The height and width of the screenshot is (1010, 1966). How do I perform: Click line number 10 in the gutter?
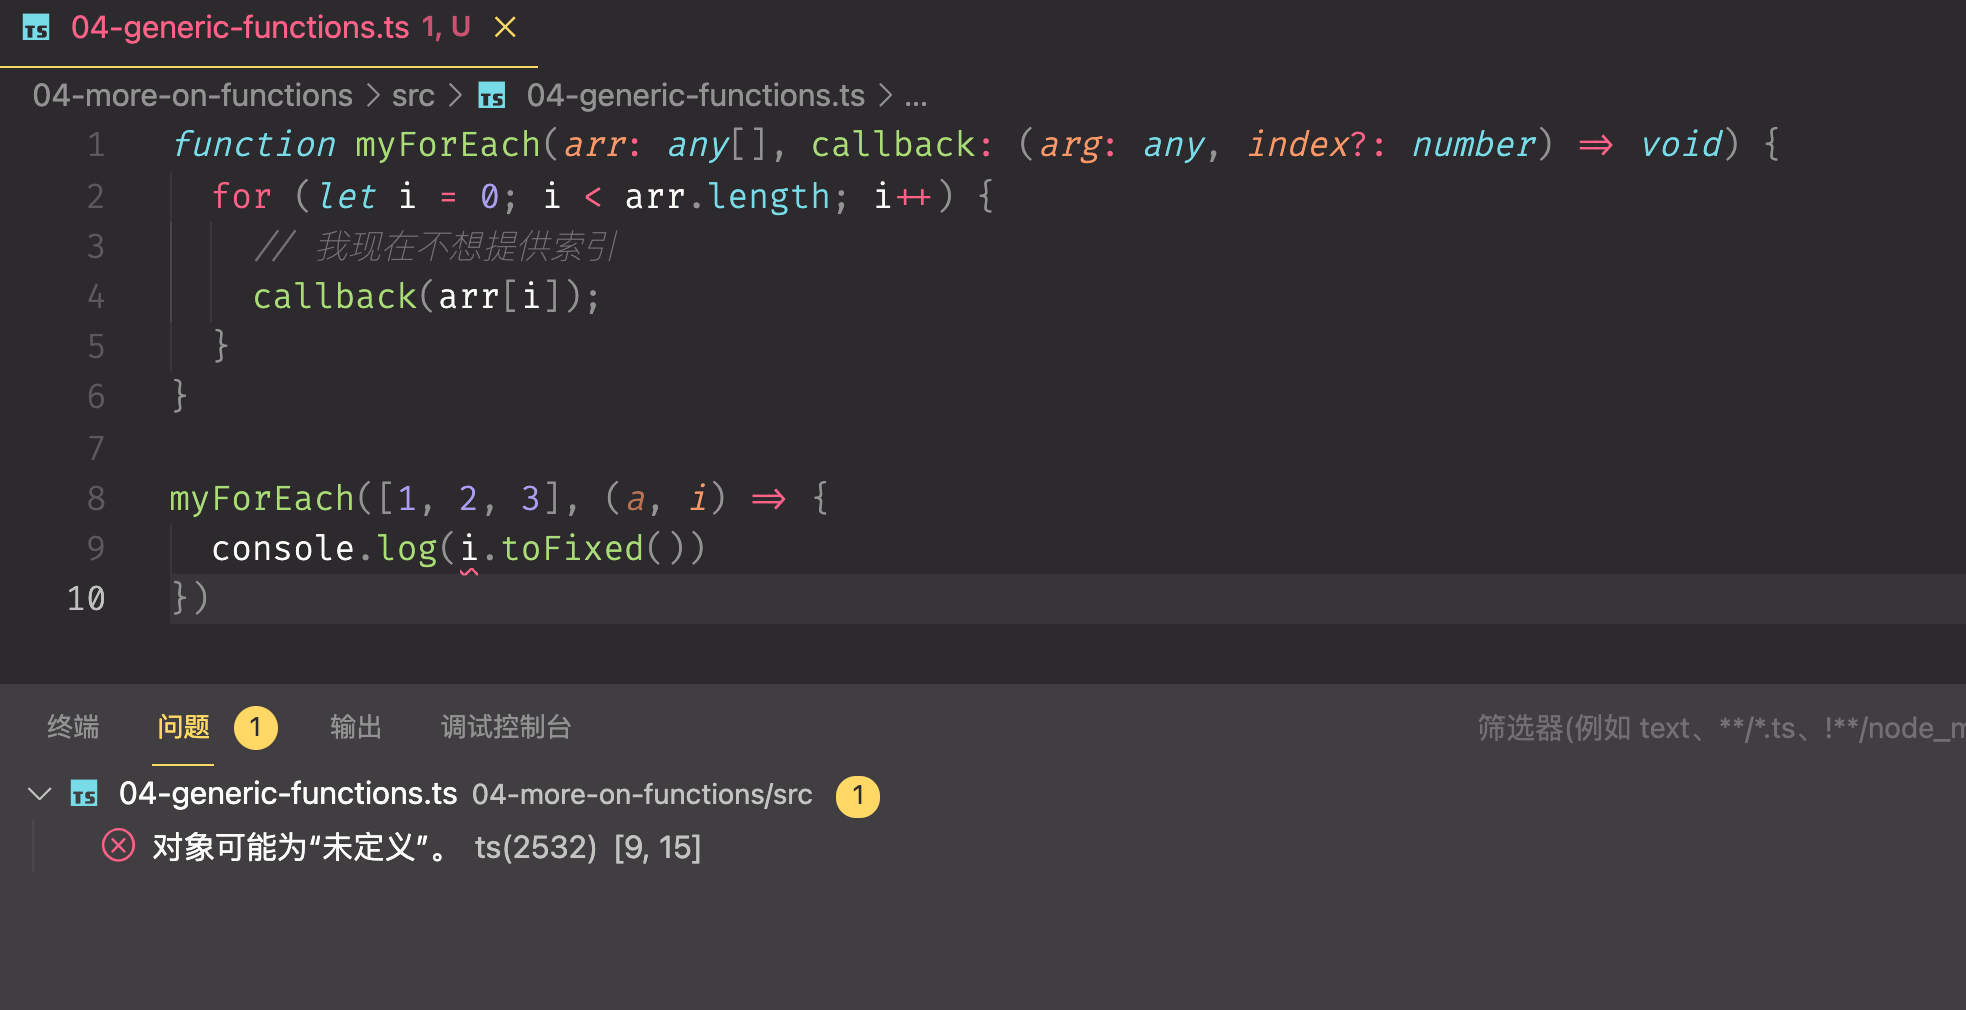click(x=86, y=599)
